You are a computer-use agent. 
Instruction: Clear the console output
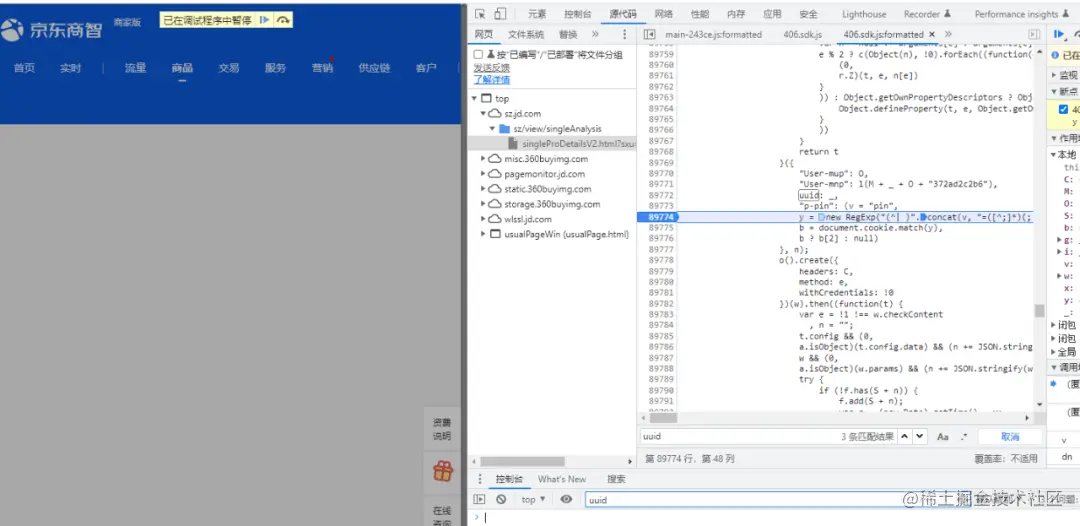click(501, 500)
